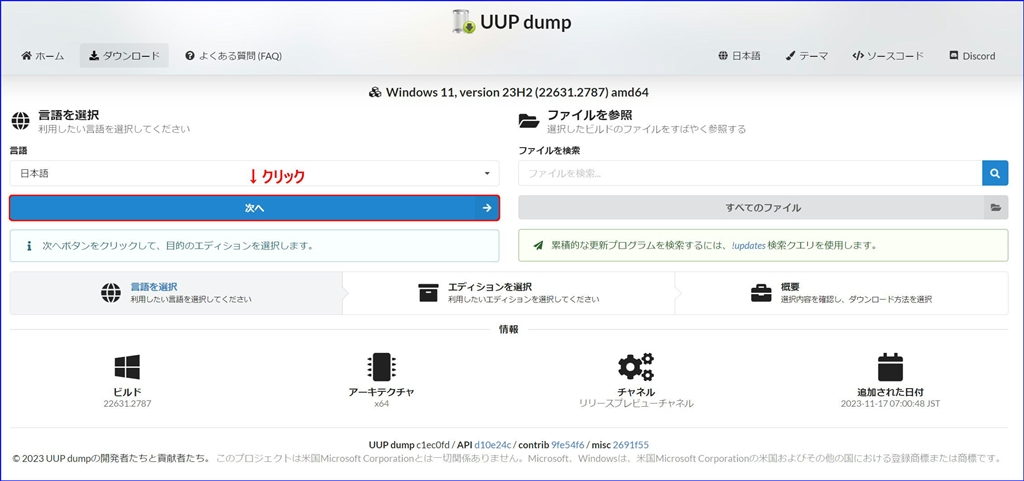Click the gears icon above チャネル

click(x=636, y=367)
